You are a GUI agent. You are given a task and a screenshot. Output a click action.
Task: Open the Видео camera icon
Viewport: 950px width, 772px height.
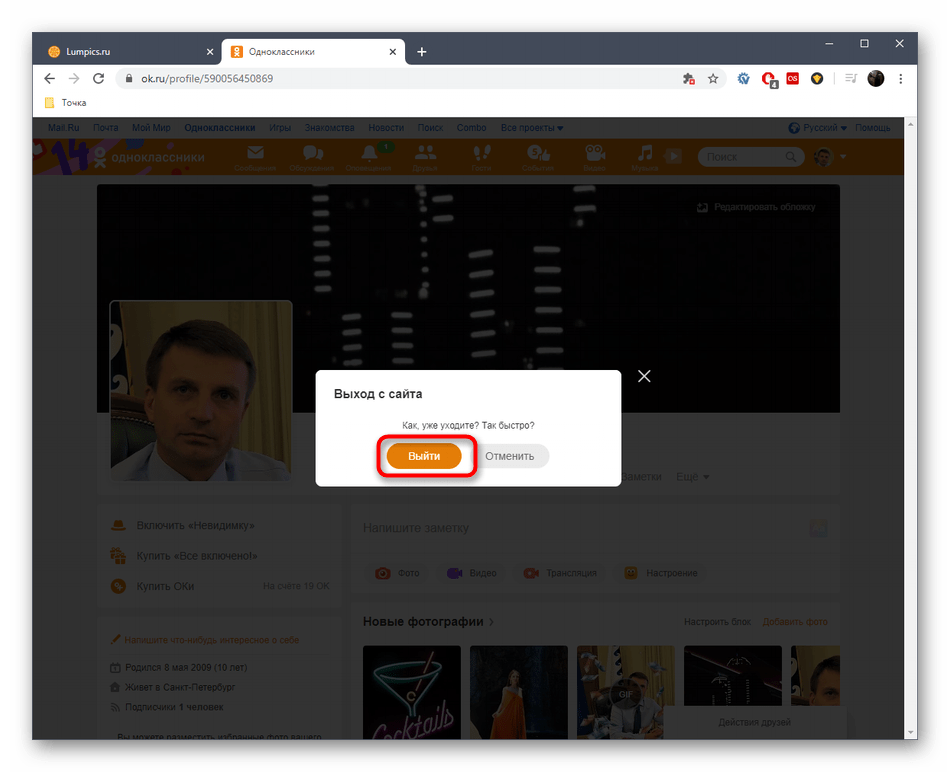595,153
